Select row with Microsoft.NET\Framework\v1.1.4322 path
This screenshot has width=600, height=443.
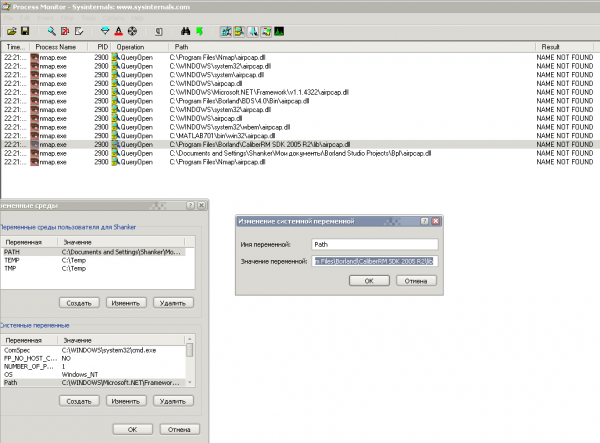pyautogui.click(x=299, y=92)
